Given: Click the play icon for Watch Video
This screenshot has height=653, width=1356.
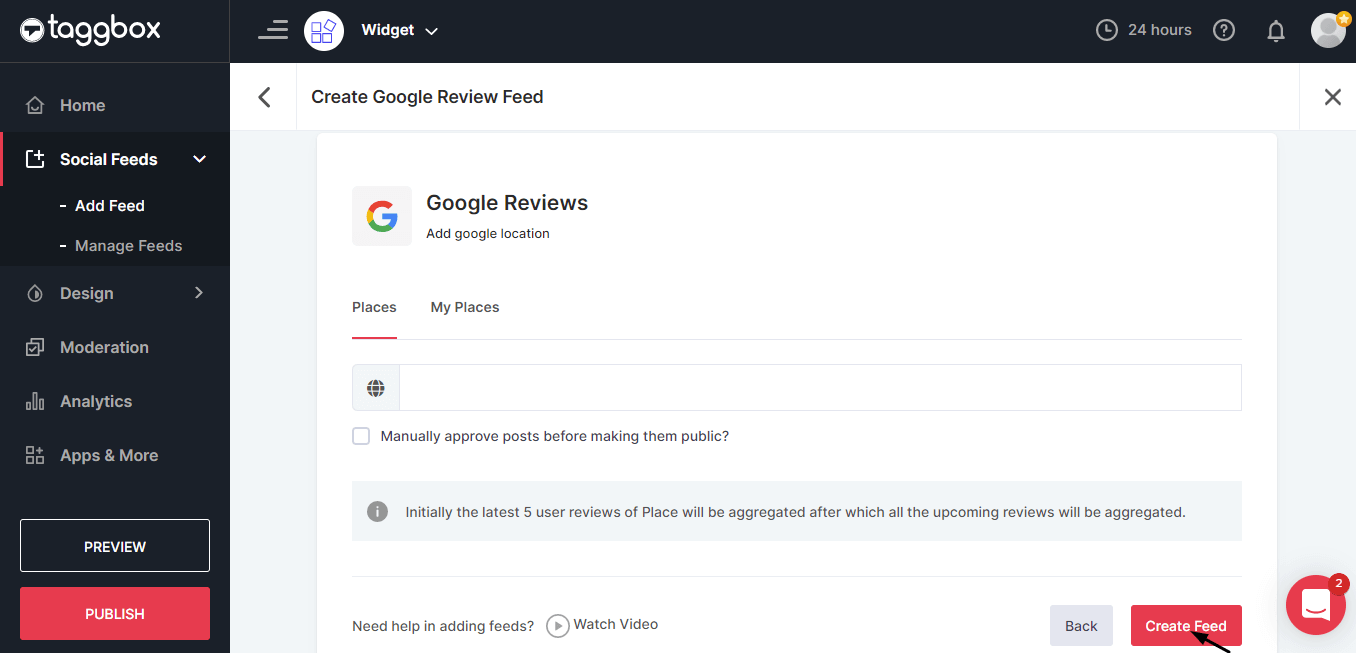Looking at the screenshot, I should [x=557, y=625].
